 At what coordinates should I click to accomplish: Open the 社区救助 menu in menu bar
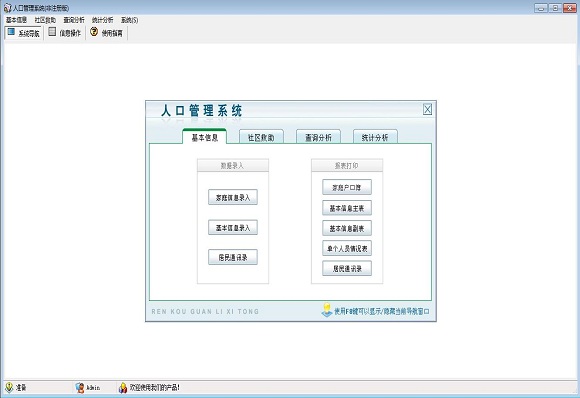[x=45, y=20]
